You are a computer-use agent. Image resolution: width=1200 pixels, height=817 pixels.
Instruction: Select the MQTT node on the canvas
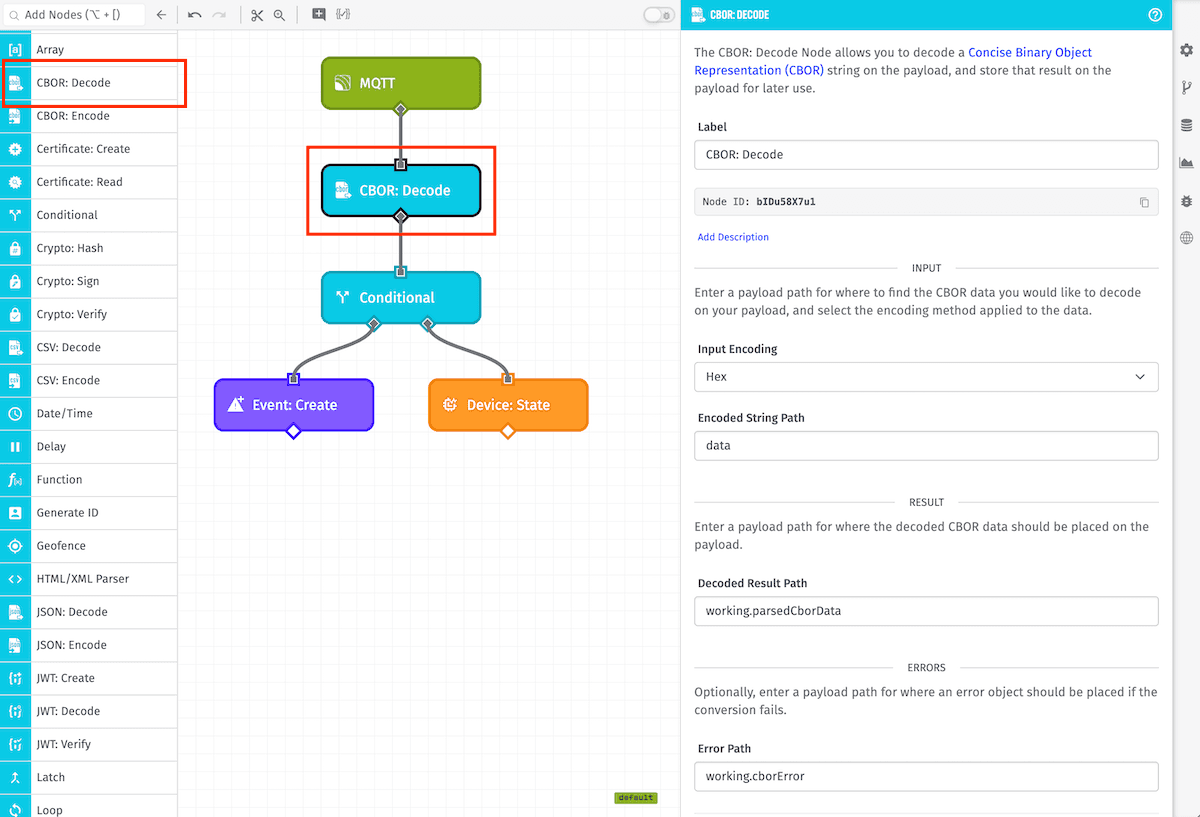(401, 84)
